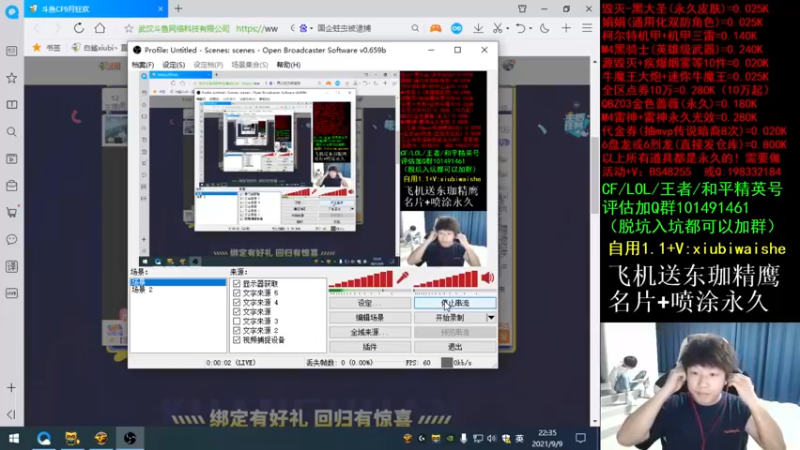This screenshot has width=800, height=450.
Task: Click the scissors screenshot tool
Action: [x=497, y=29]
